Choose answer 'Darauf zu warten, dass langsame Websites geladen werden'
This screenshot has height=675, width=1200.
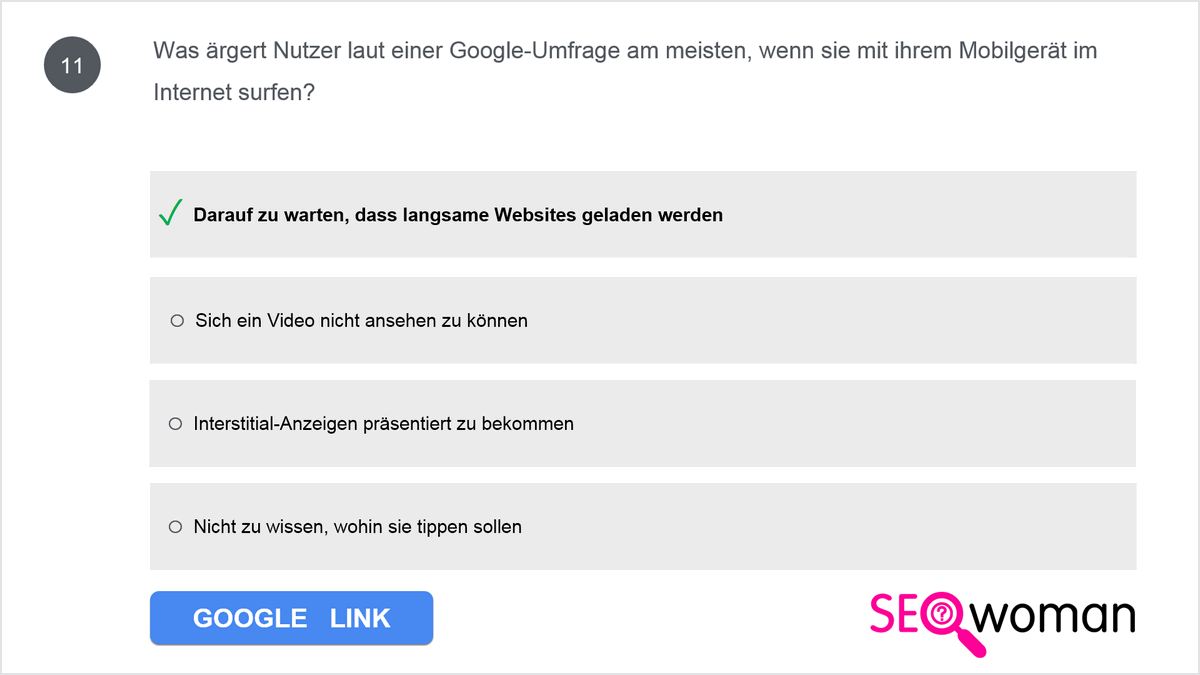[x=458, y=215]
